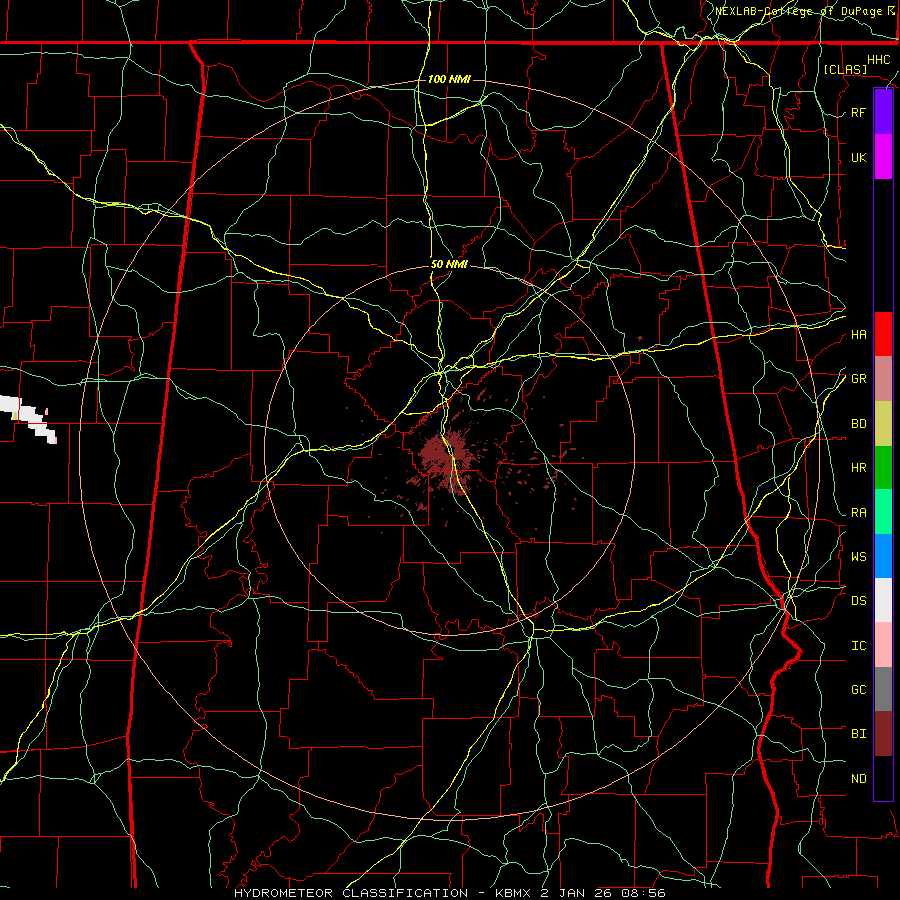Image resolution: width=900 pixels, height=900 pixels.
Task: Pick the HR green legend swatch
Action: coord(883,468)
